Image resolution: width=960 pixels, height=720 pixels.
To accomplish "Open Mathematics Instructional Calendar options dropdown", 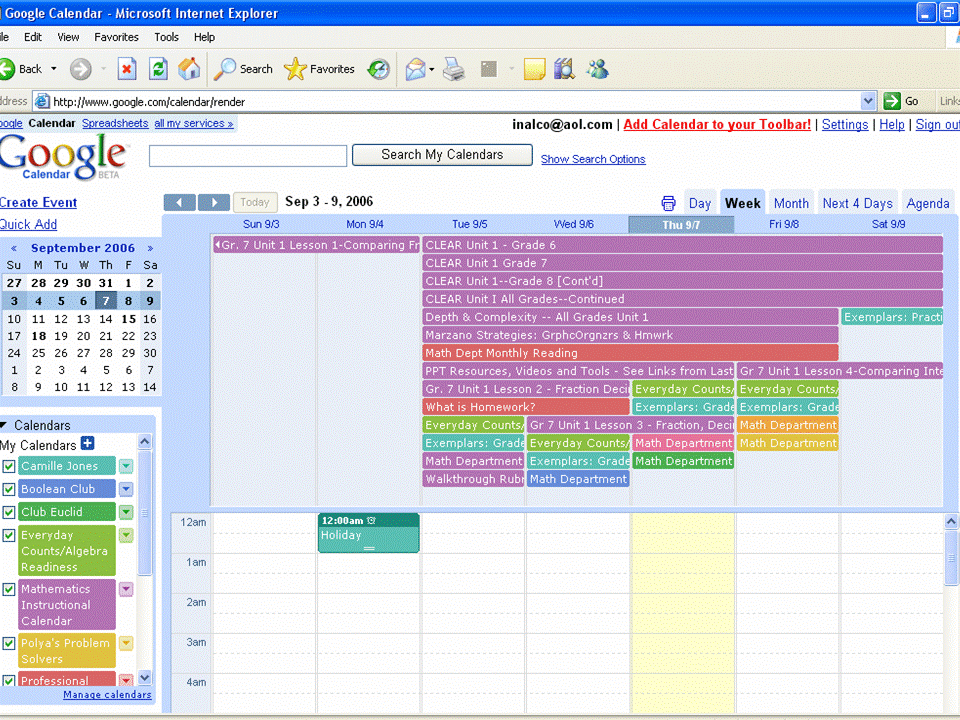I will pyautogui.click(x=126, y=589).
